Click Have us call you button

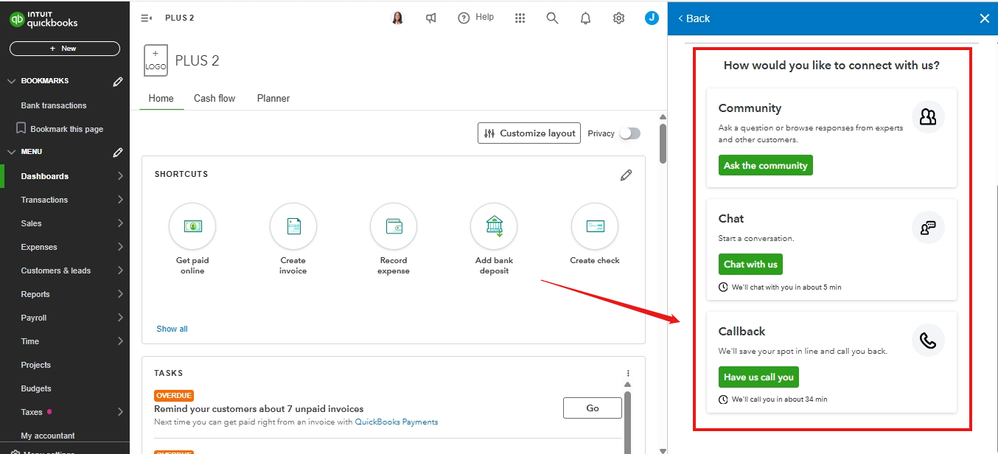(x=759, y=377)
